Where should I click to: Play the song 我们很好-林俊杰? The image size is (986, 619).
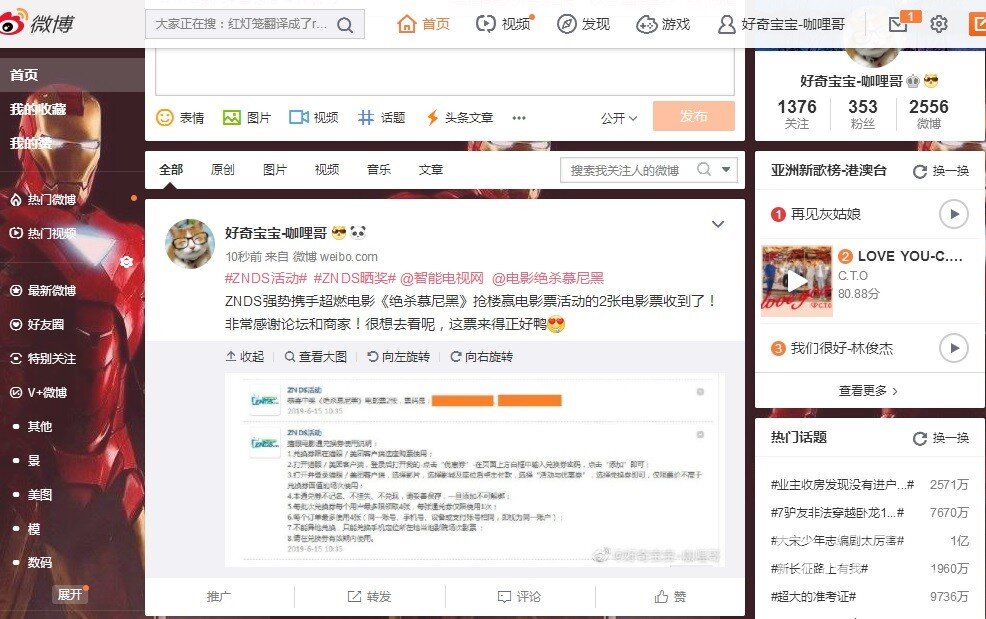pos(953,348)
